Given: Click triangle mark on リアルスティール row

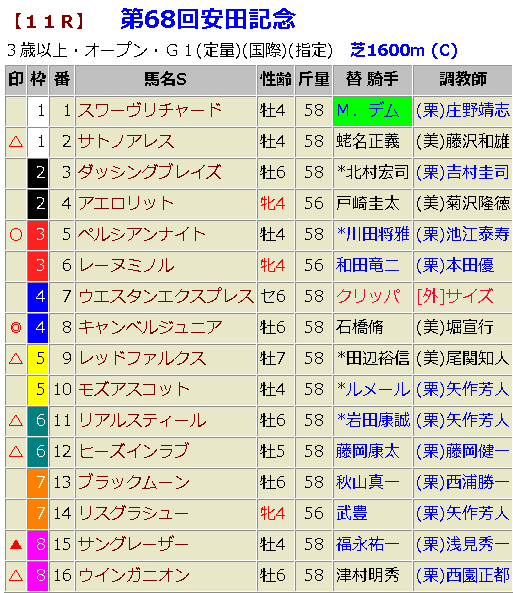Looking at the screenshot, I should 16,421.
